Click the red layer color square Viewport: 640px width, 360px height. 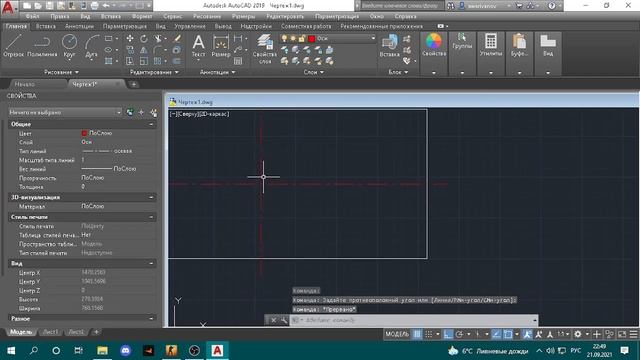coord(312,38)
